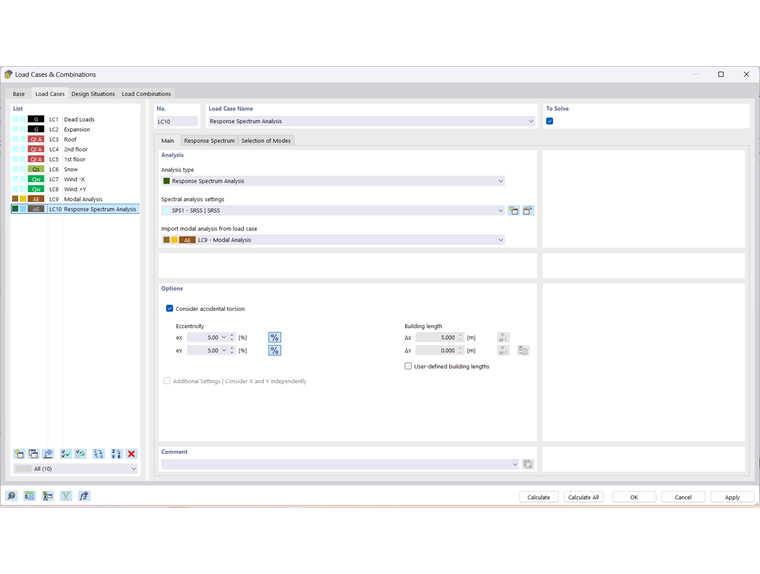Click the eX eccentricity stepper arrows
Image resolution: width=760 pixels, height=574 pixels.
232,337
